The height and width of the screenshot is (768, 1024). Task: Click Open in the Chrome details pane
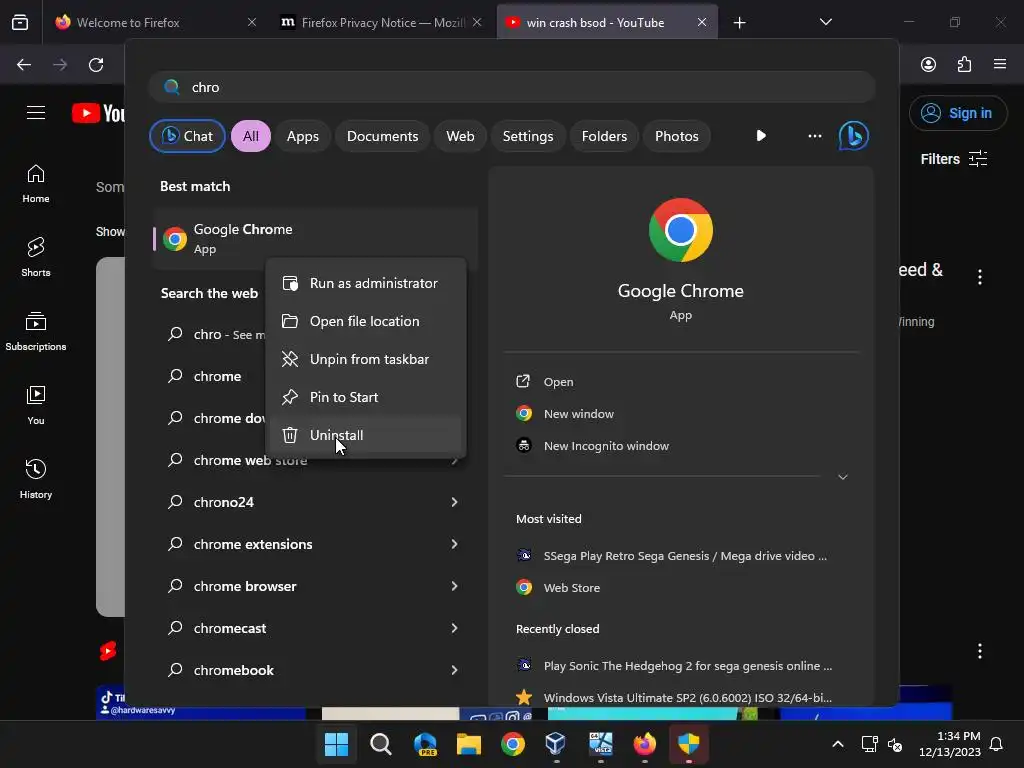click(x=558, y=382)
